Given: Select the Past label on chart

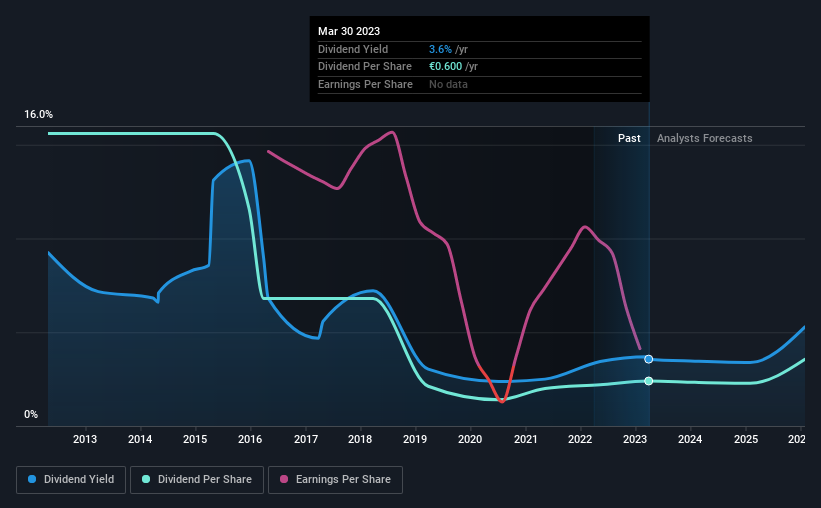Looking at the screenshot, I should click(x=629, y=138).
